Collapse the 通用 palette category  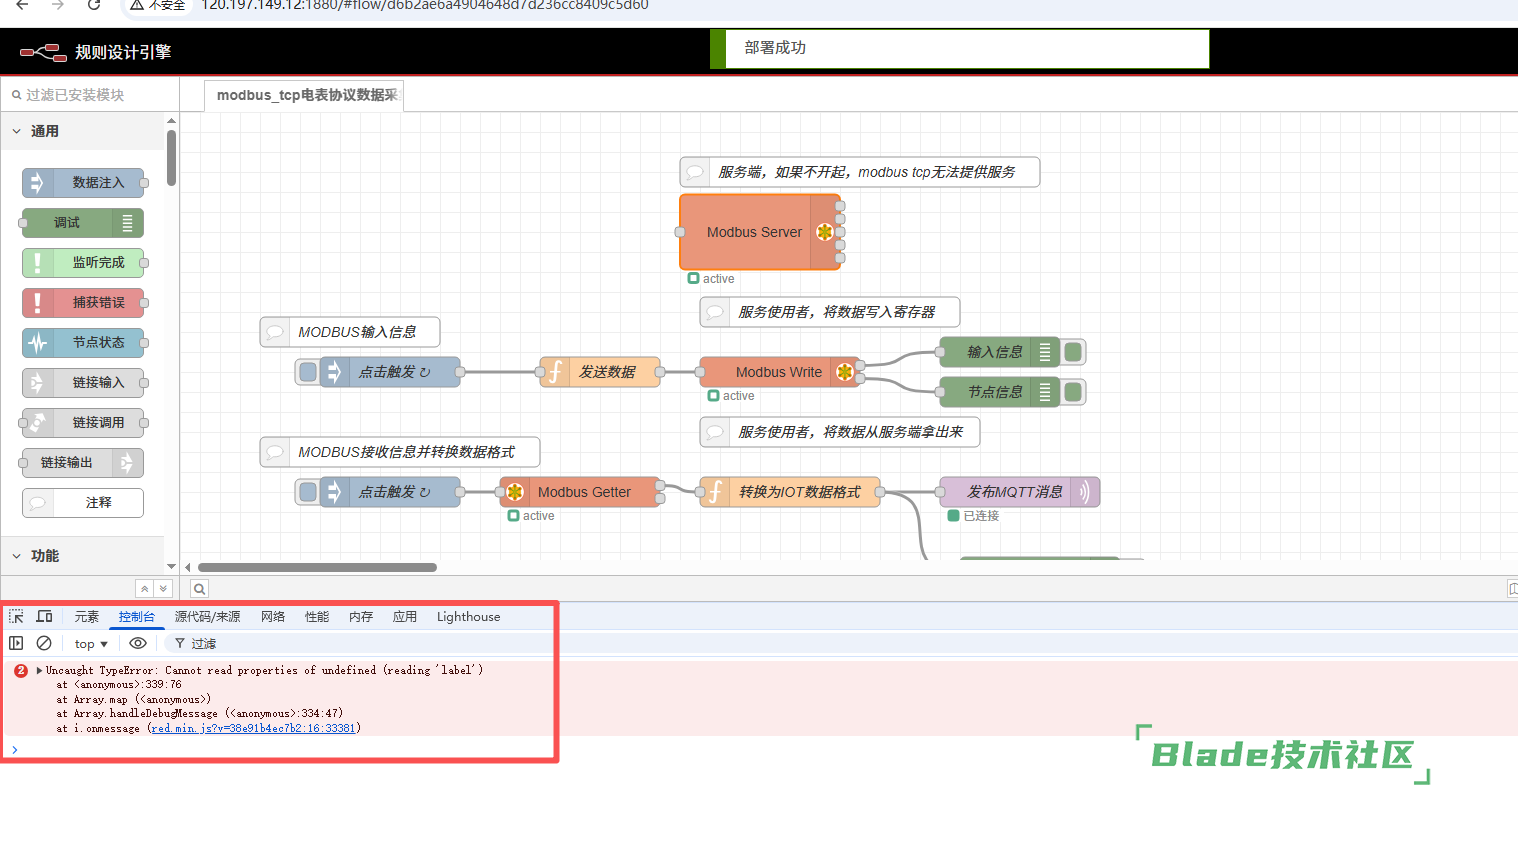(x=17, y=131)
